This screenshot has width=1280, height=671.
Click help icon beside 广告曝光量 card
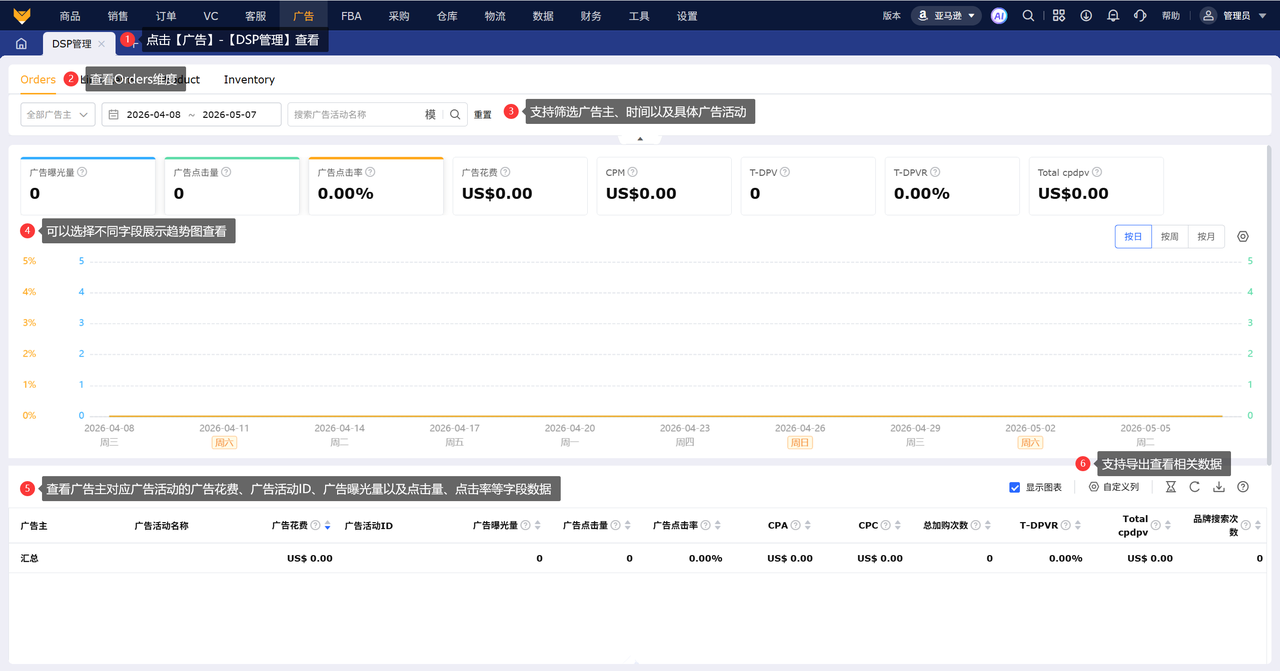point(82,172)
